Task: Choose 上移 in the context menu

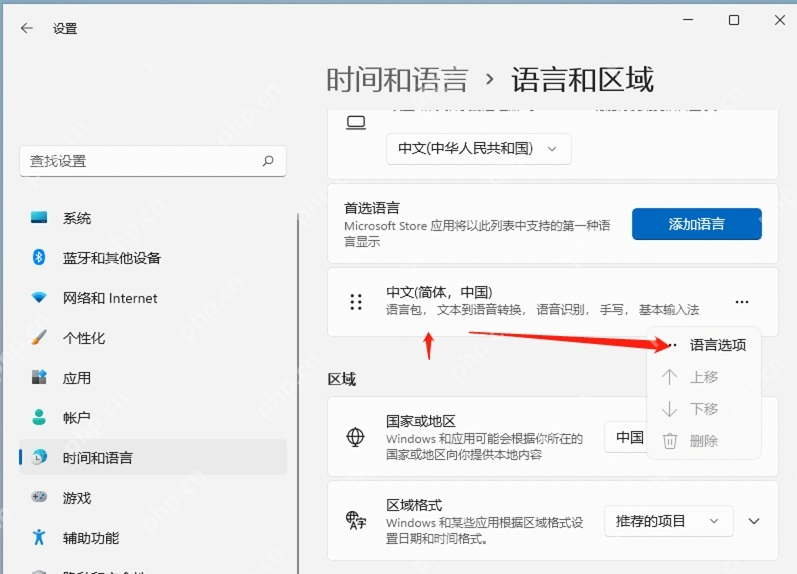Action: [705, 377]
